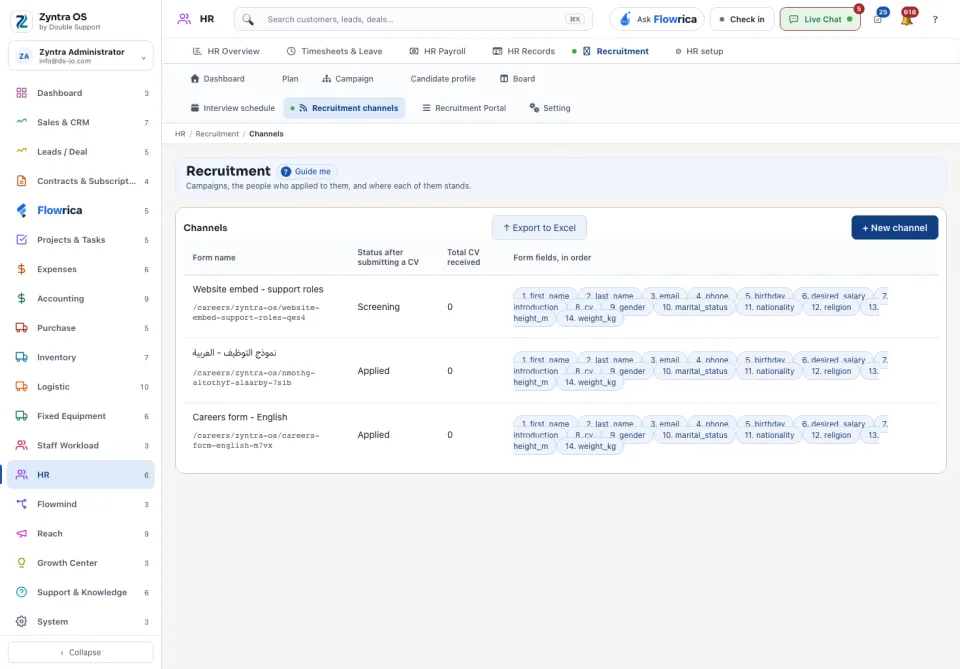Image resolution: width=960 pixels, height=669 pixels.
Task: Open Live Chat
Action: [820, 20]
